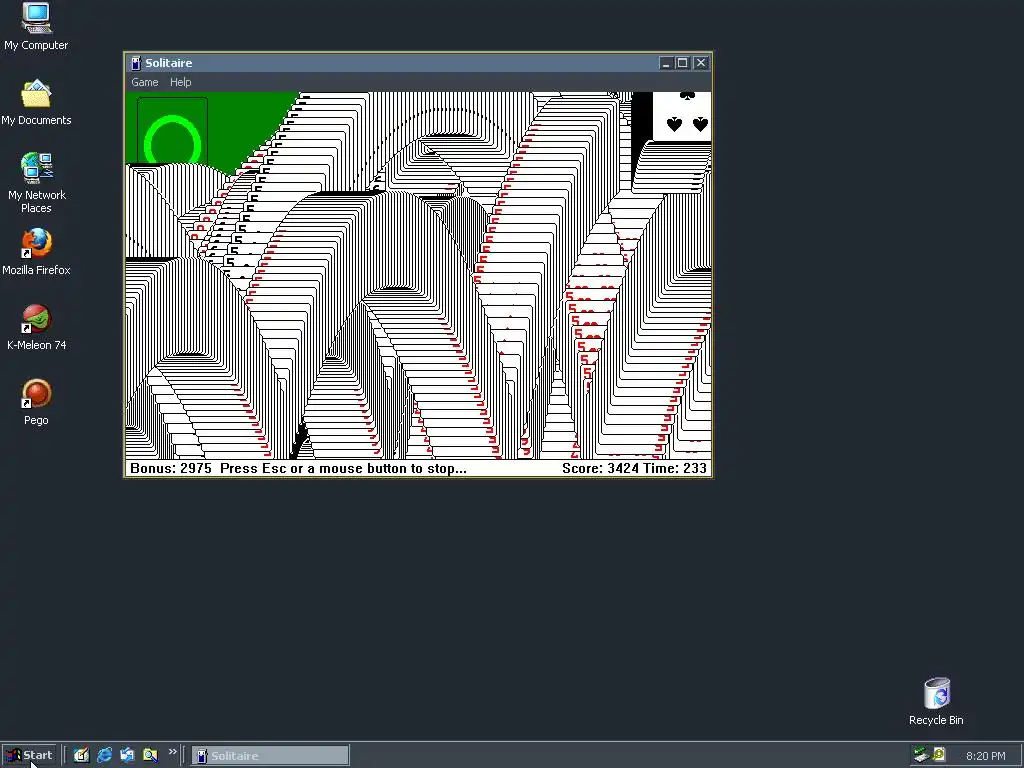Click the Outlook Express Quick Launch icon
This screenshot has width=1024, height=768.
127,755
